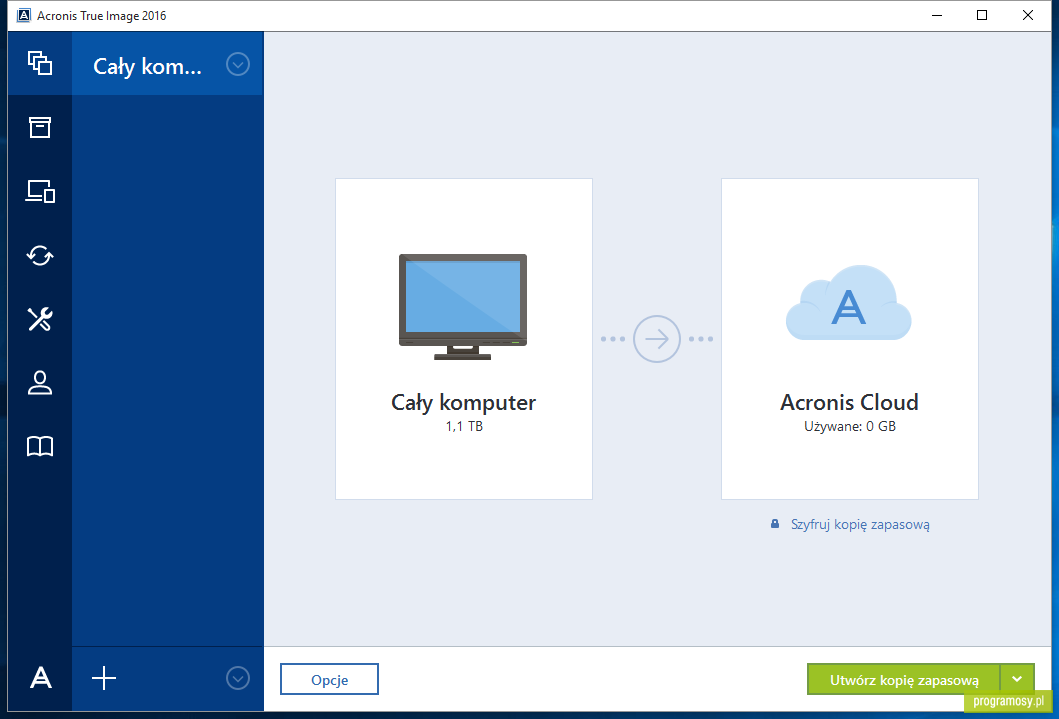
Task: Open dropdown arrow beside Utwórz kopię zapasową
Action: (1017, 679)
